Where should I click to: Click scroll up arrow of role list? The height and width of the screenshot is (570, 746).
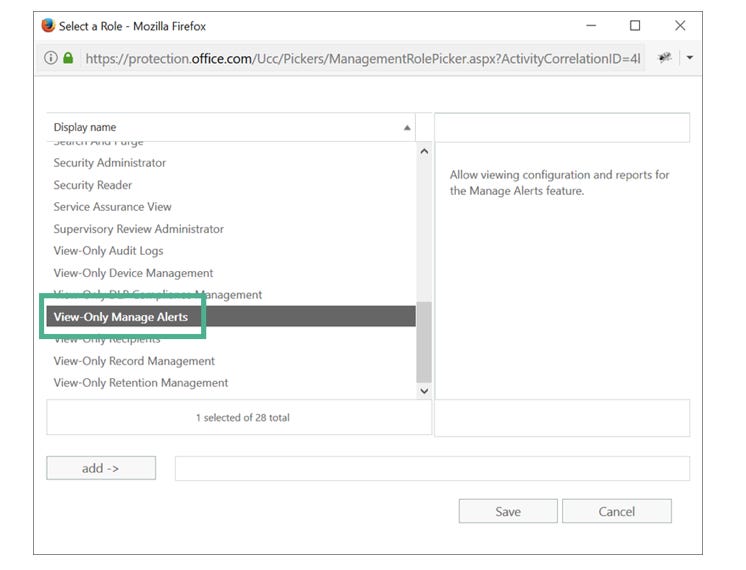(424, 151)
